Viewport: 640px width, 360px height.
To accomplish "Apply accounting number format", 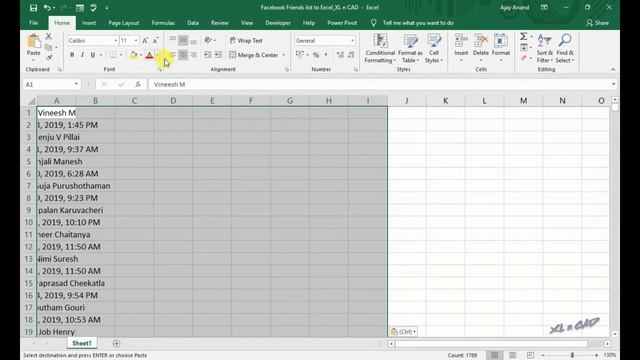I will (x=300, y=55).
